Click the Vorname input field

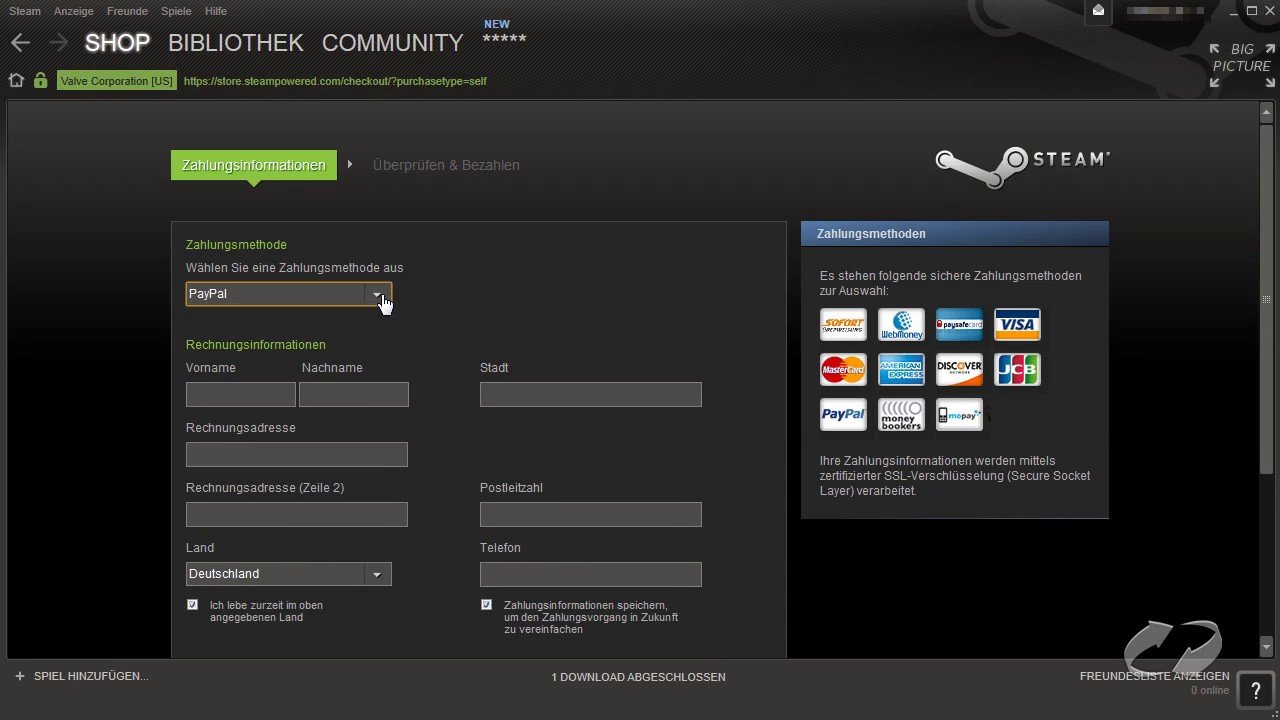tap(241, 394)
